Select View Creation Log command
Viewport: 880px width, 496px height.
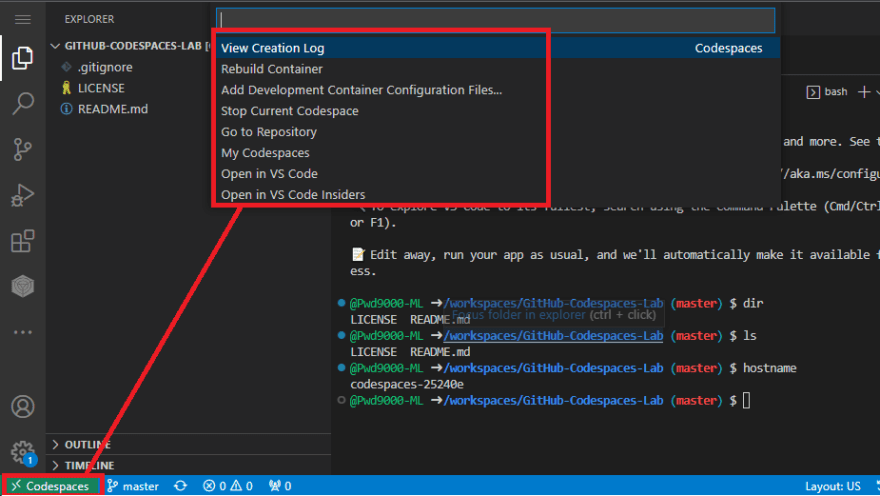[497, 48]
